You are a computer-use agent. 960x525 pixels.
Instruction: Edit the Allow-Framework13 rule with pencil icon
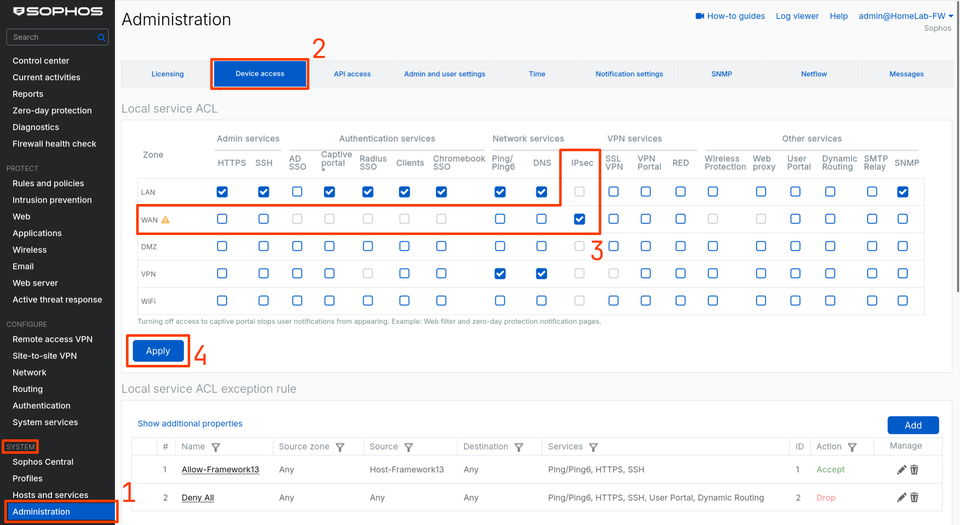coord(901,469)
